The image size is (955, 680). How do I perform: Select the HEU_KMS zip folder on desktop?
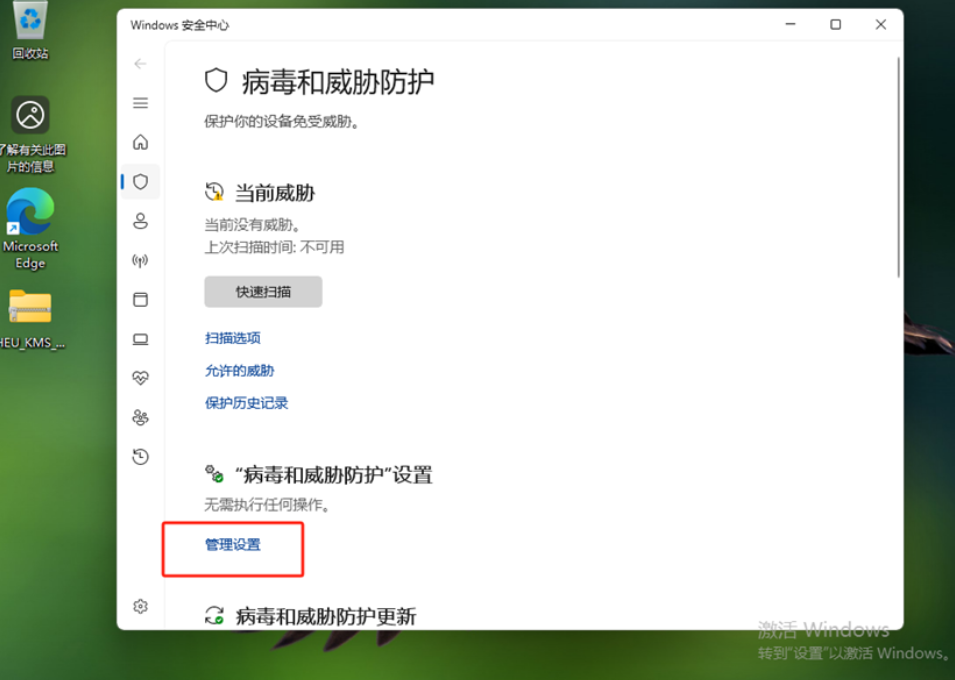tap(30, 319)
